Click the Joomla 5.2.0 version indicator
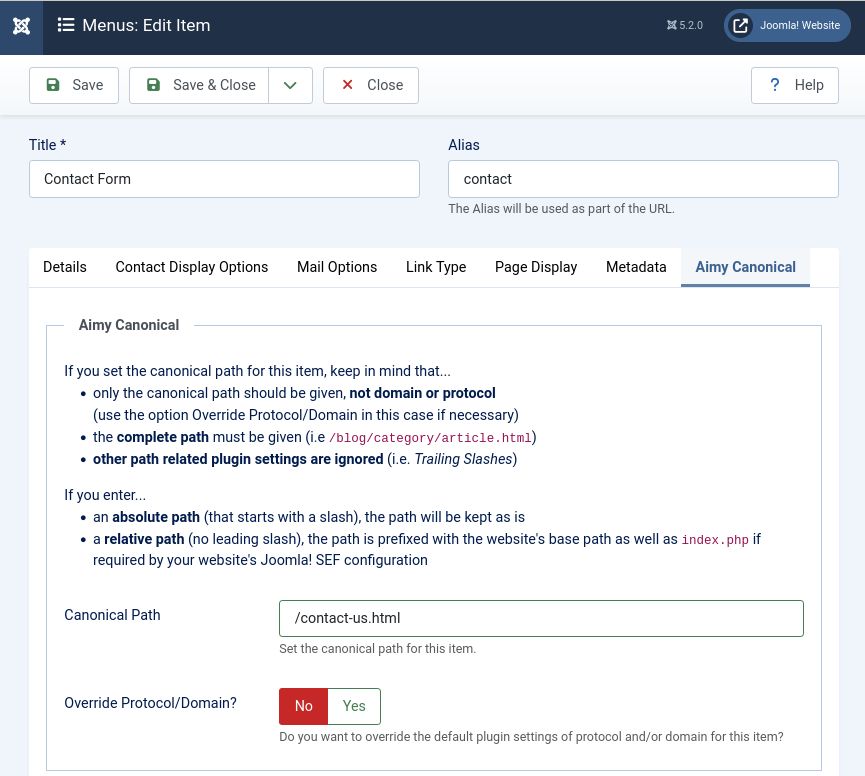The height and width of the screenshot is (776, 865). (x=685, y=25)
